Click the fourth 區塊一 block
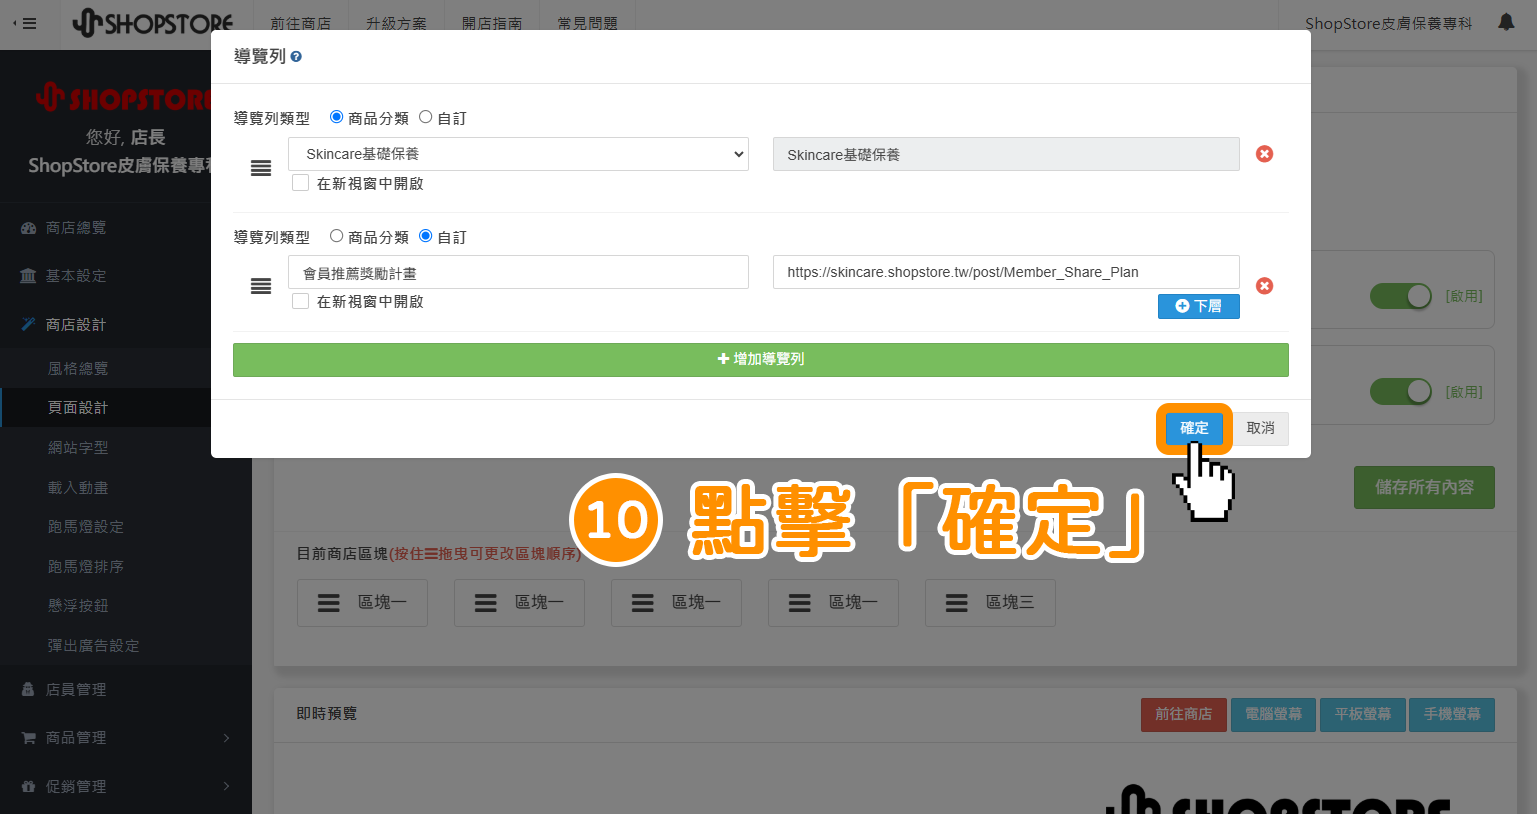 [x=833, y=603]
